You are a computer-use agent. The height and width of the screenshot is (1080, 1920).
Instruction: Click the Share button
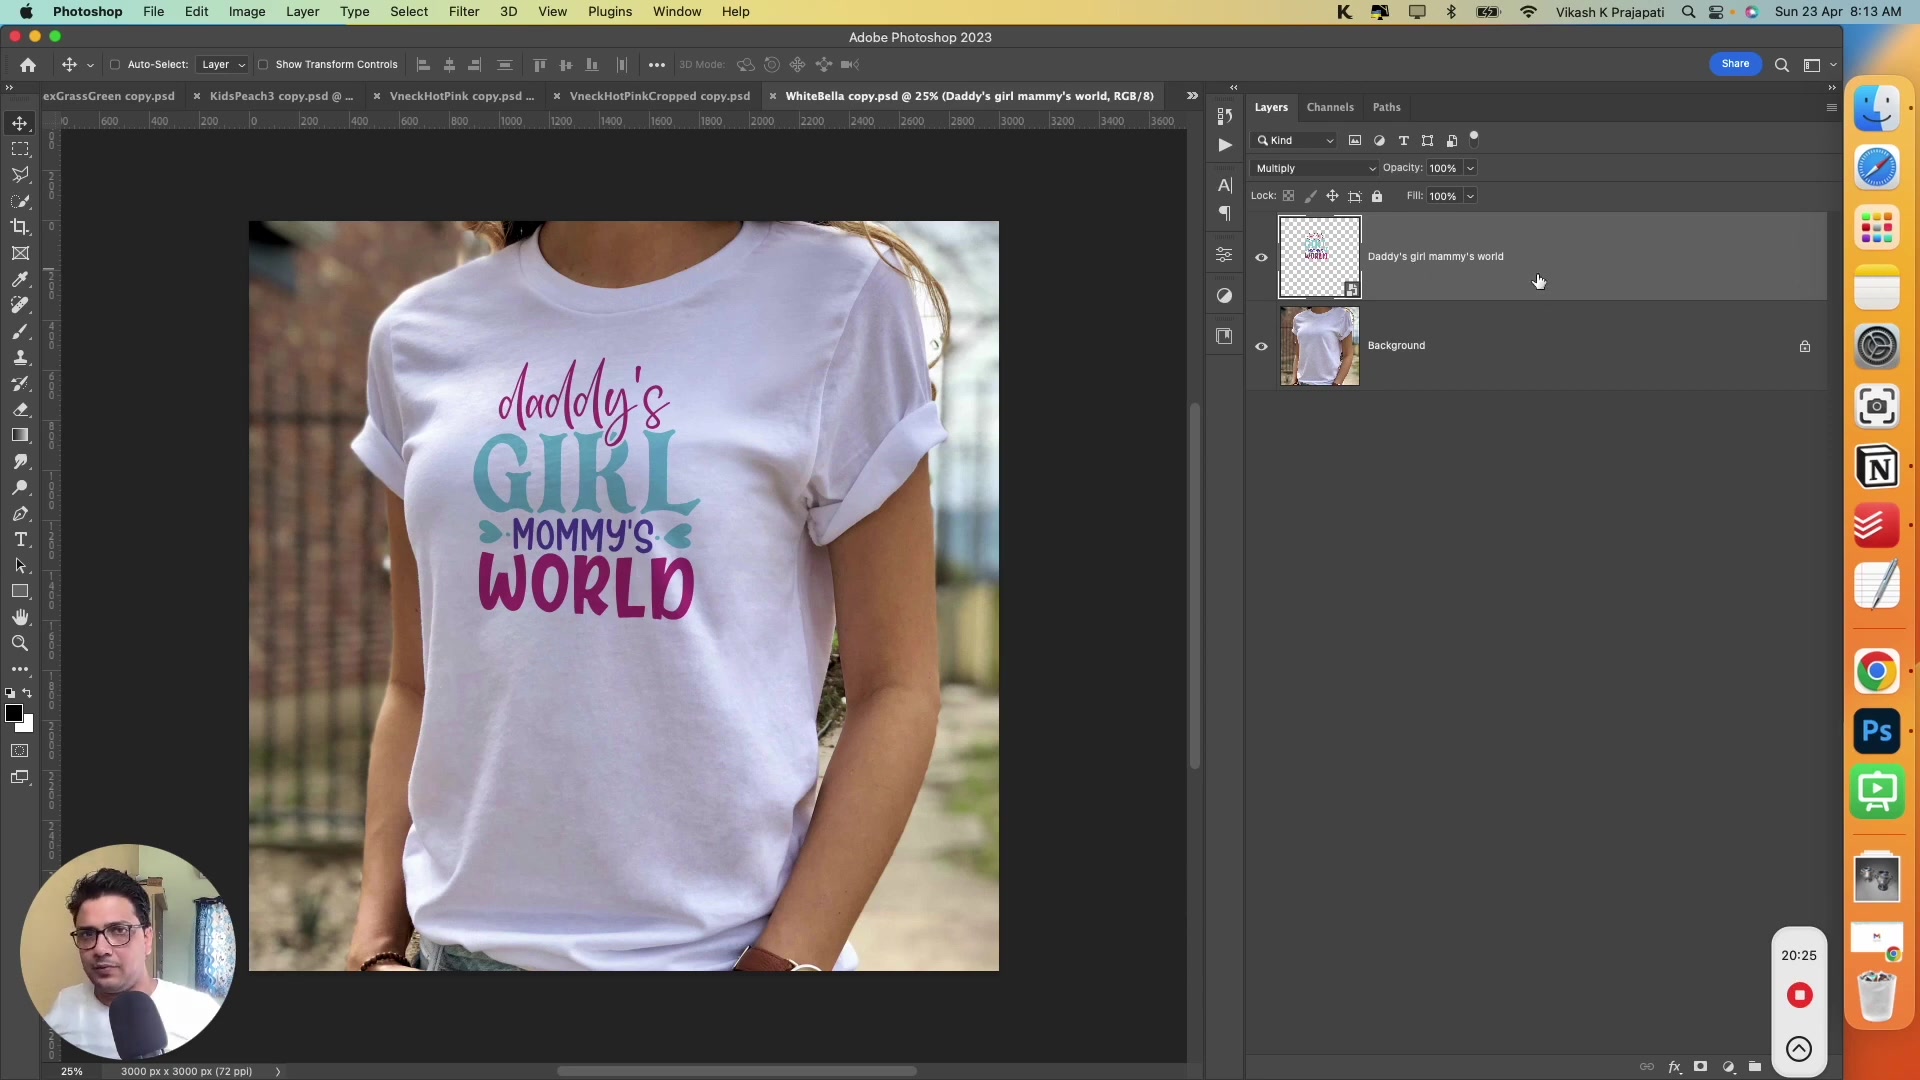tap(1735, 63)
